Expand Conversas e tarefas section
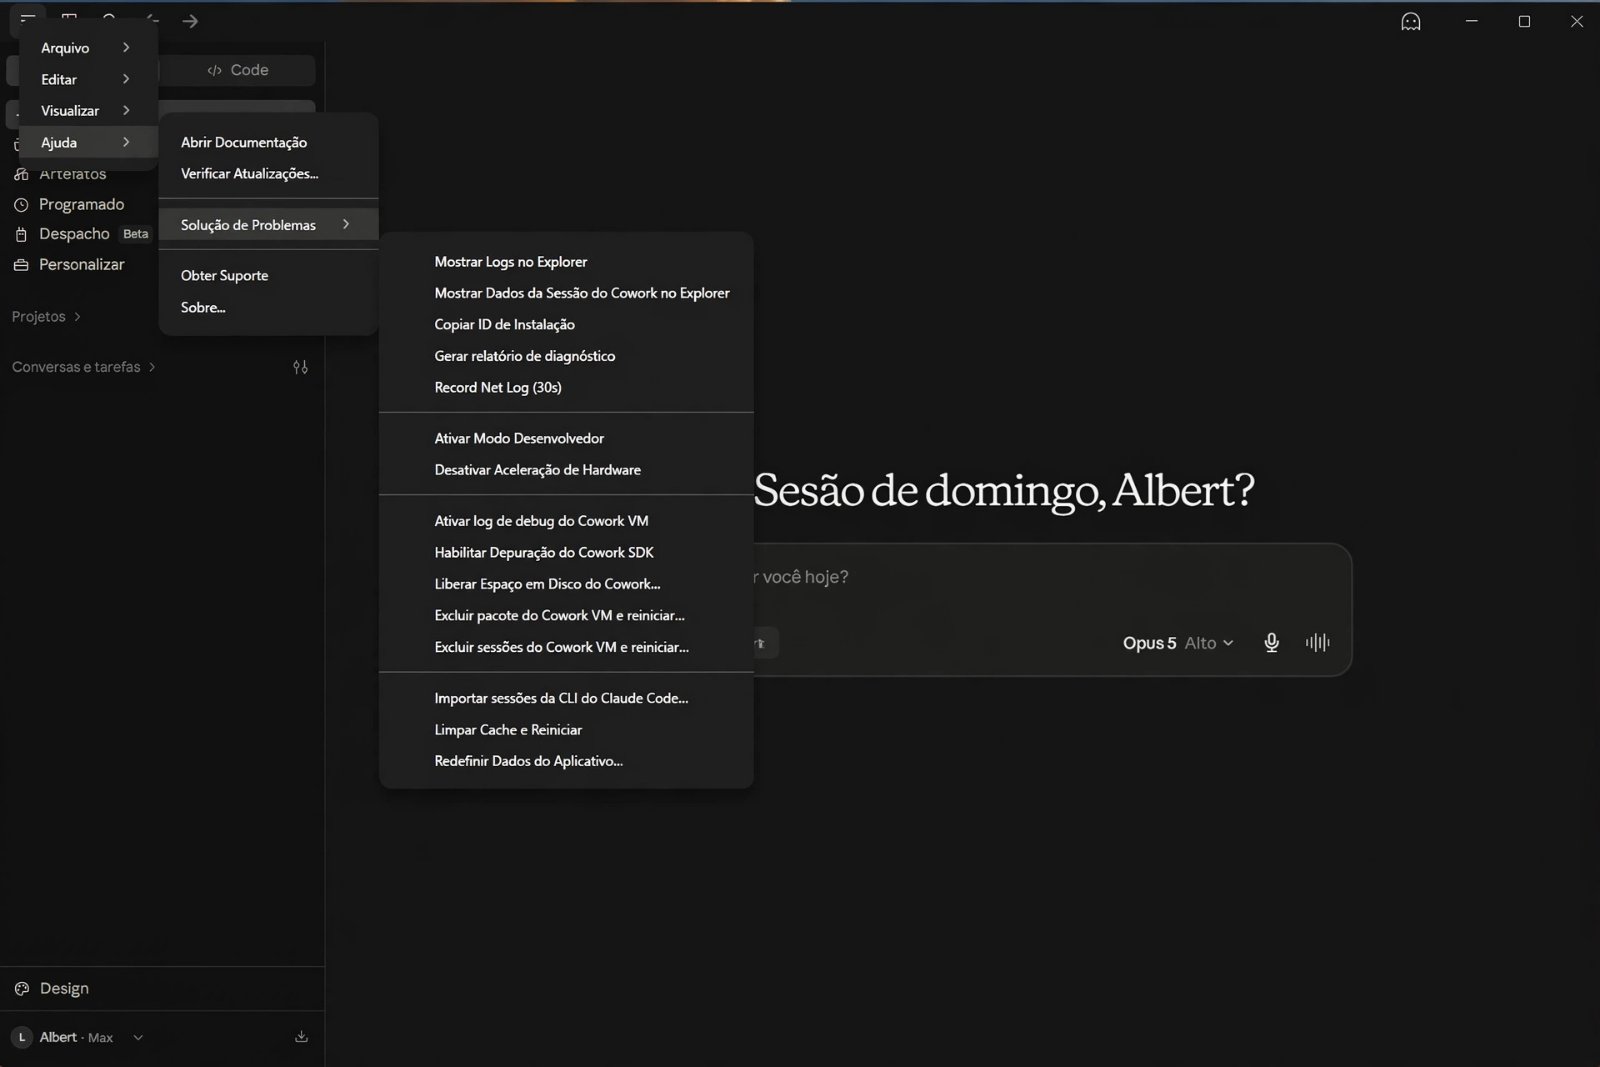Image resolution: width=1600 pixels, height=1067 pixels. point(84,367)
